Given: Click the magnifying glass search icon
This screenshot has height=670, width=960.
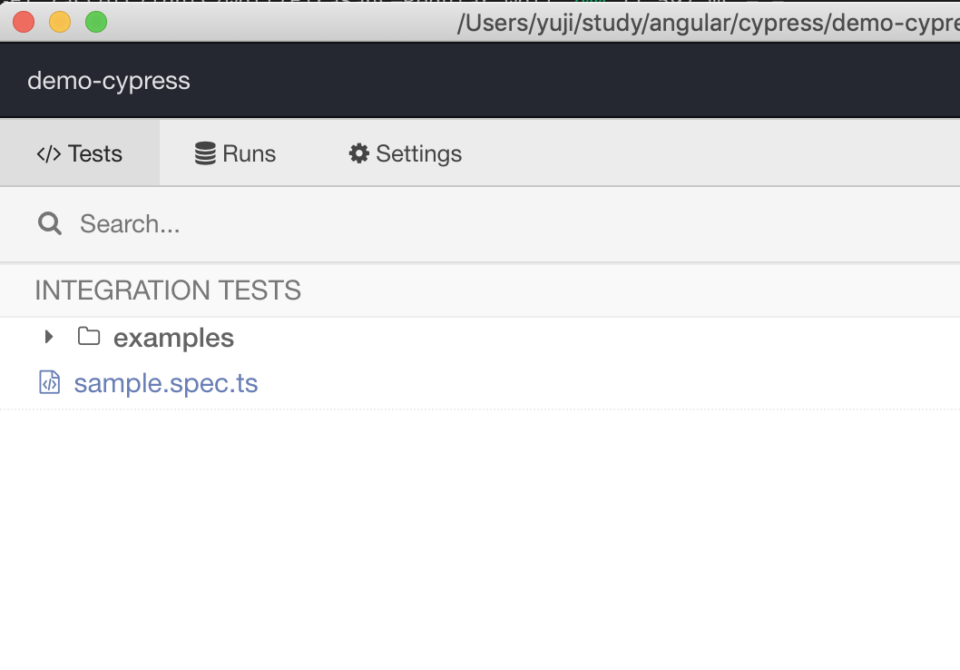Looking at the screenshot, I should 49,223.
